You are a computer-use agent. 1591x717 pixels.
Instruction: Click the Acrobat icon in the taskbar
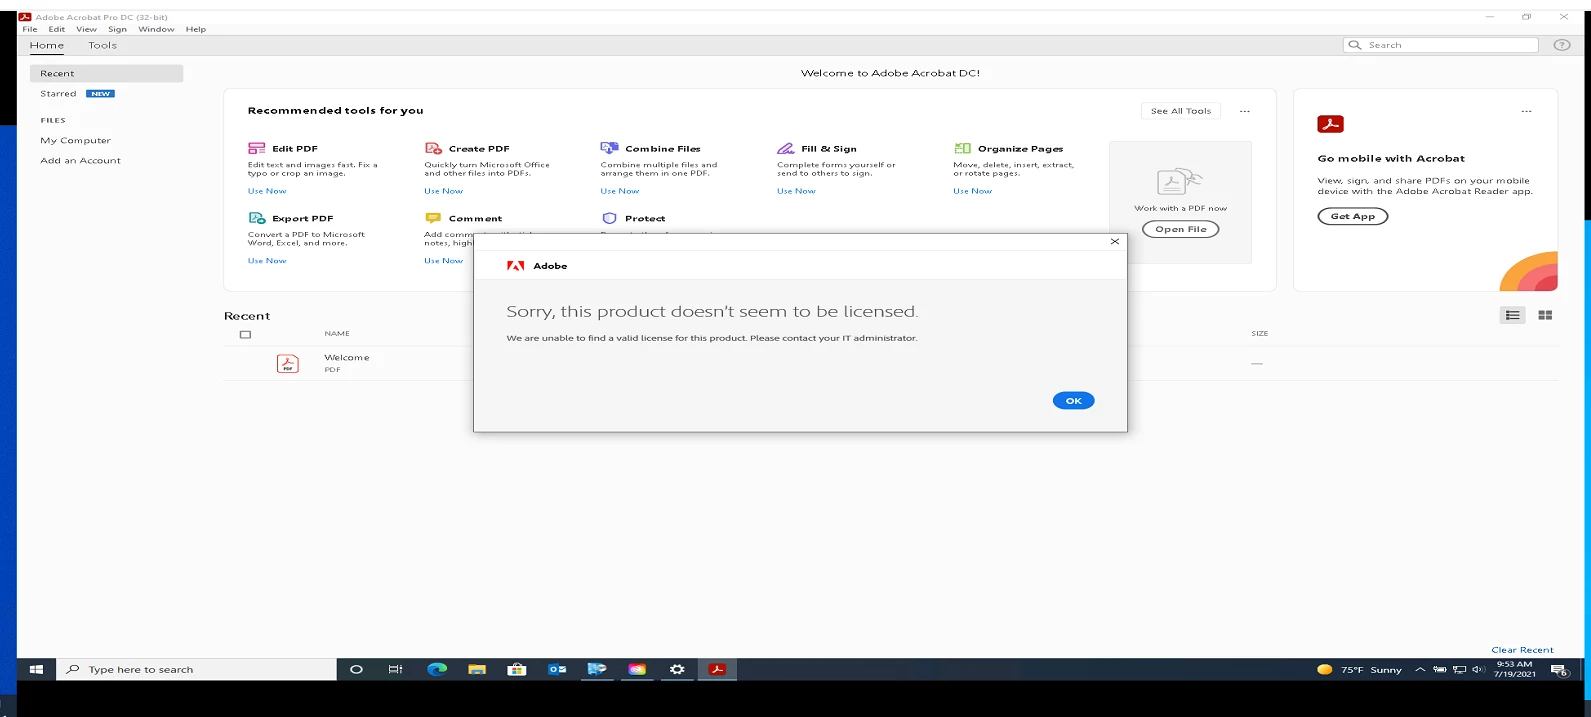tap(717, 670)
